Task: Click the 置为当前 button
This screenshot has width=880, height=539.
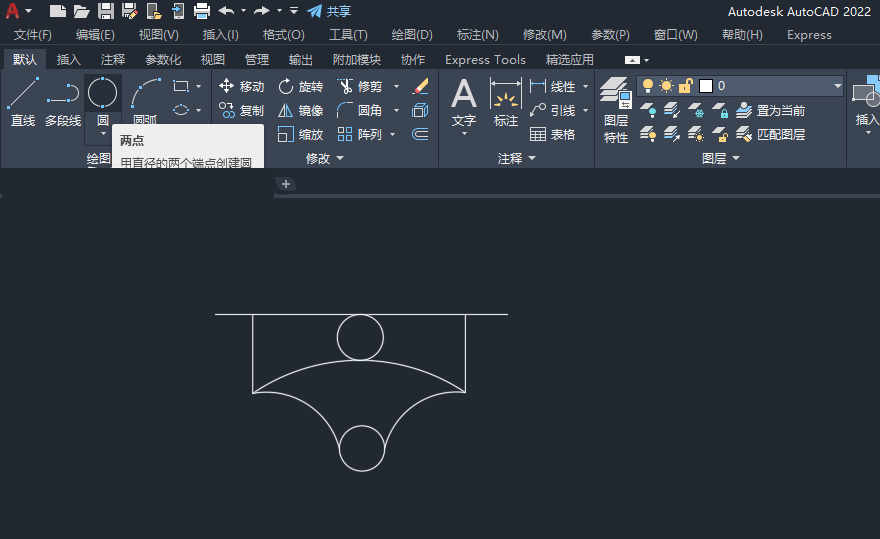Action: (770, 110)
